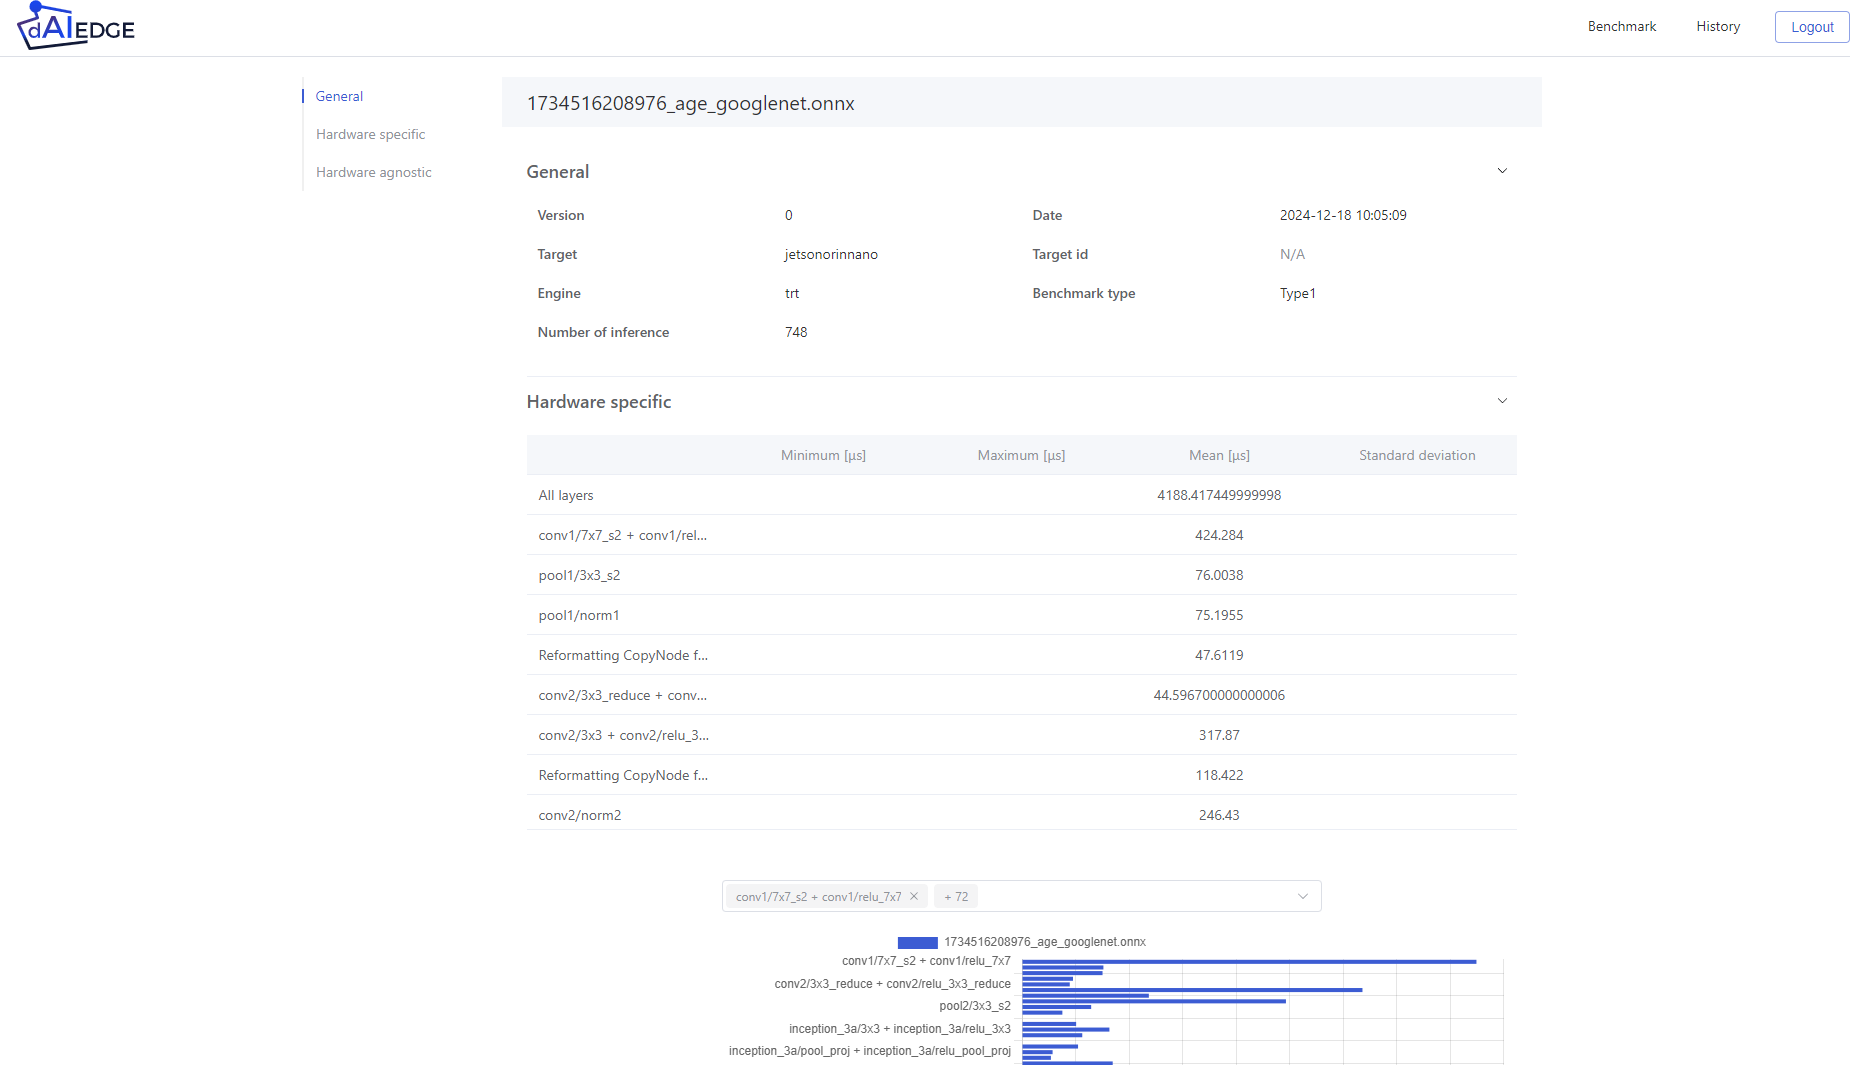1861x1065 pixels.
Task: Open the History page
Action: (x=1718, y=26)
